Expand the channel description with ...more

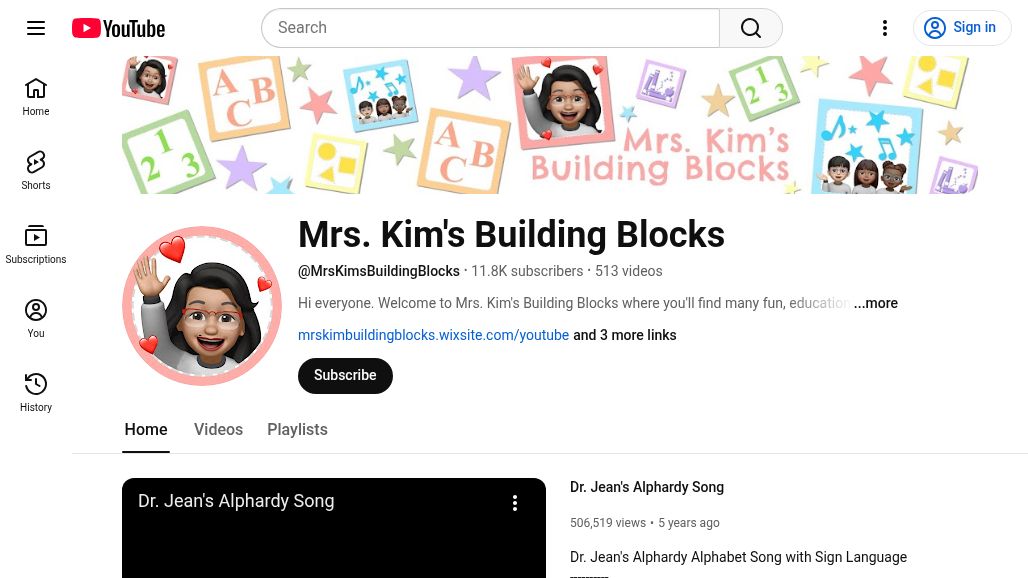pyautogui.click(x=875, y=303)
